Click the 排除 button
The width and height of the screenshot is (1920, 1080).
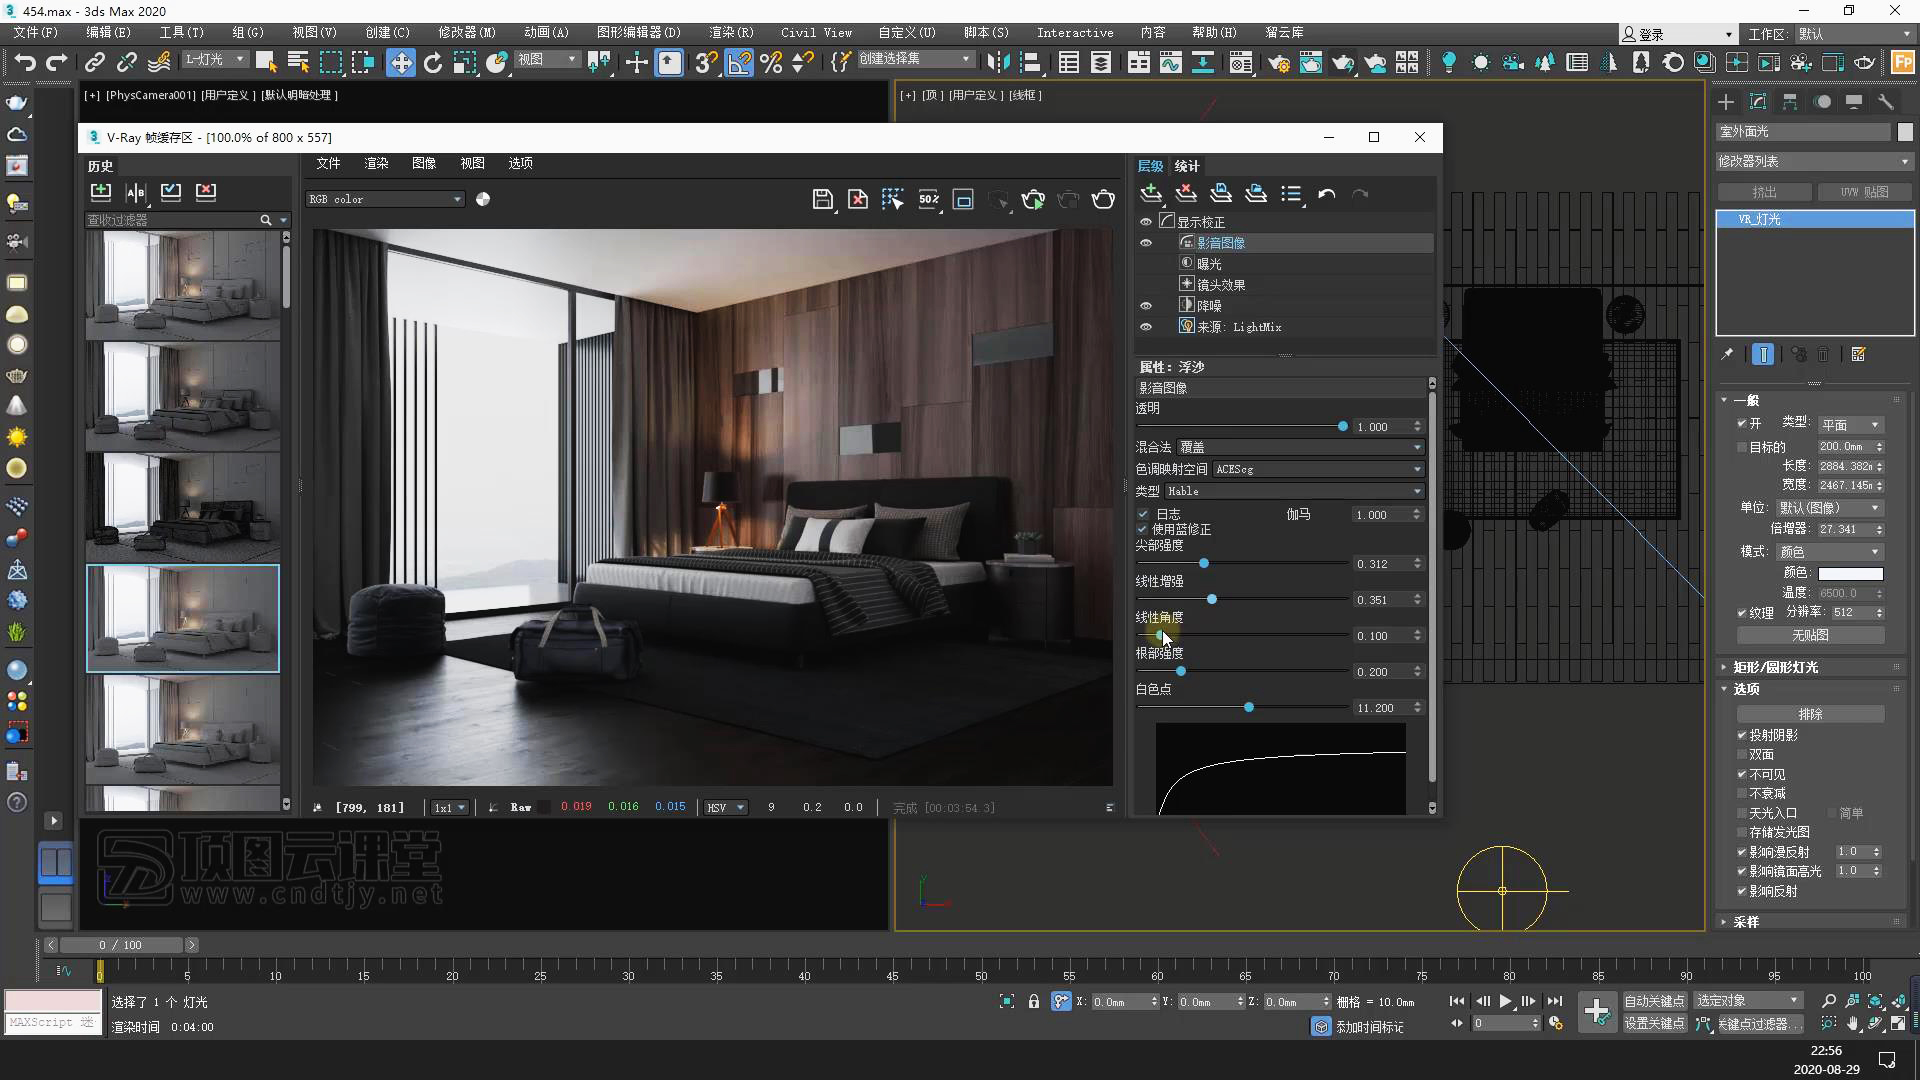click(x=1810, y=714)
